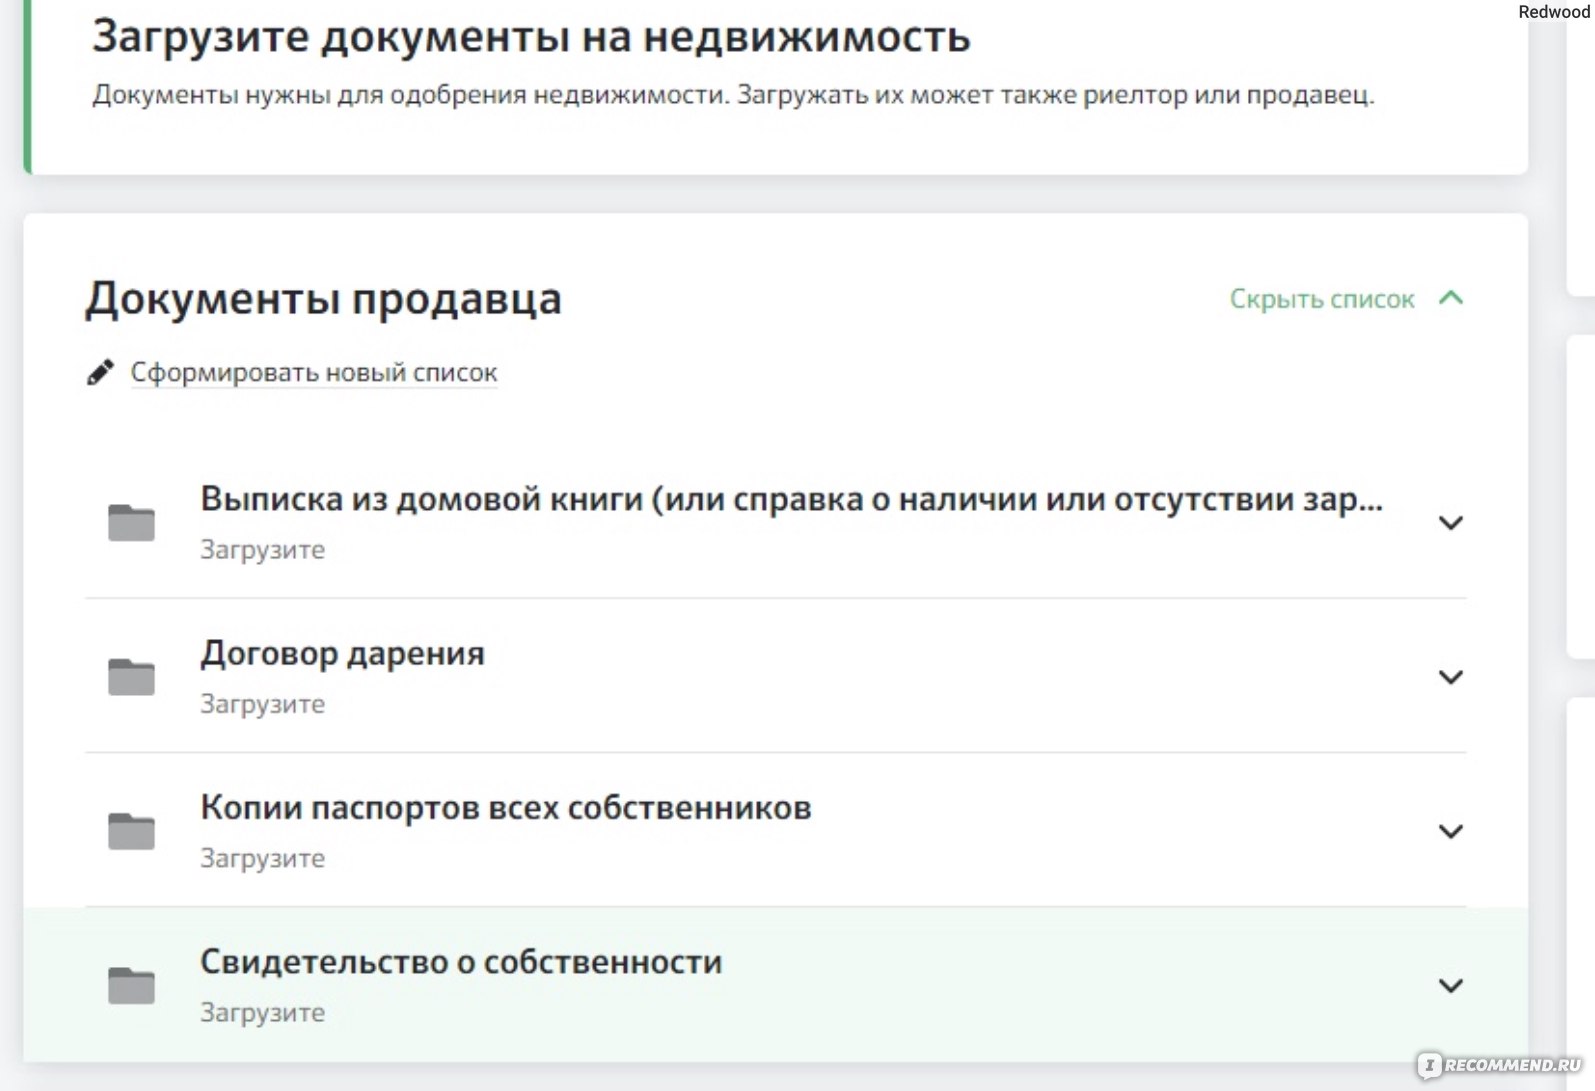Select the Договор дарения title
1595x1091 pixels.
[x=342, y=654]
